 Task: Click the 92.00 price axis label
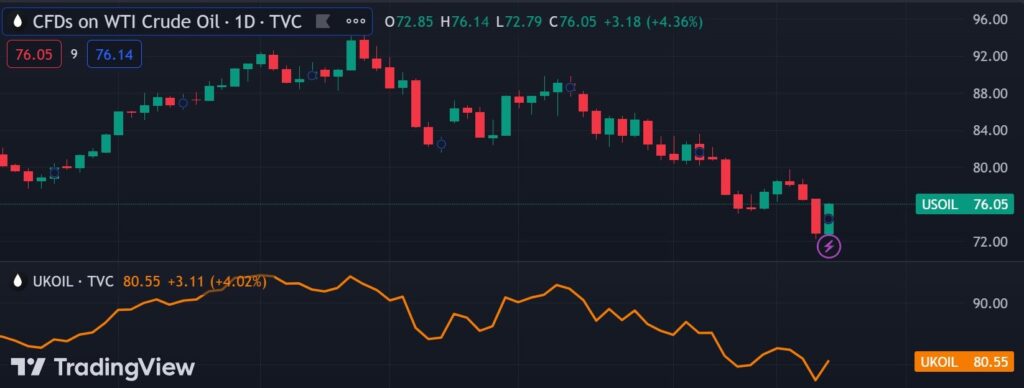(x=989, y=57)
